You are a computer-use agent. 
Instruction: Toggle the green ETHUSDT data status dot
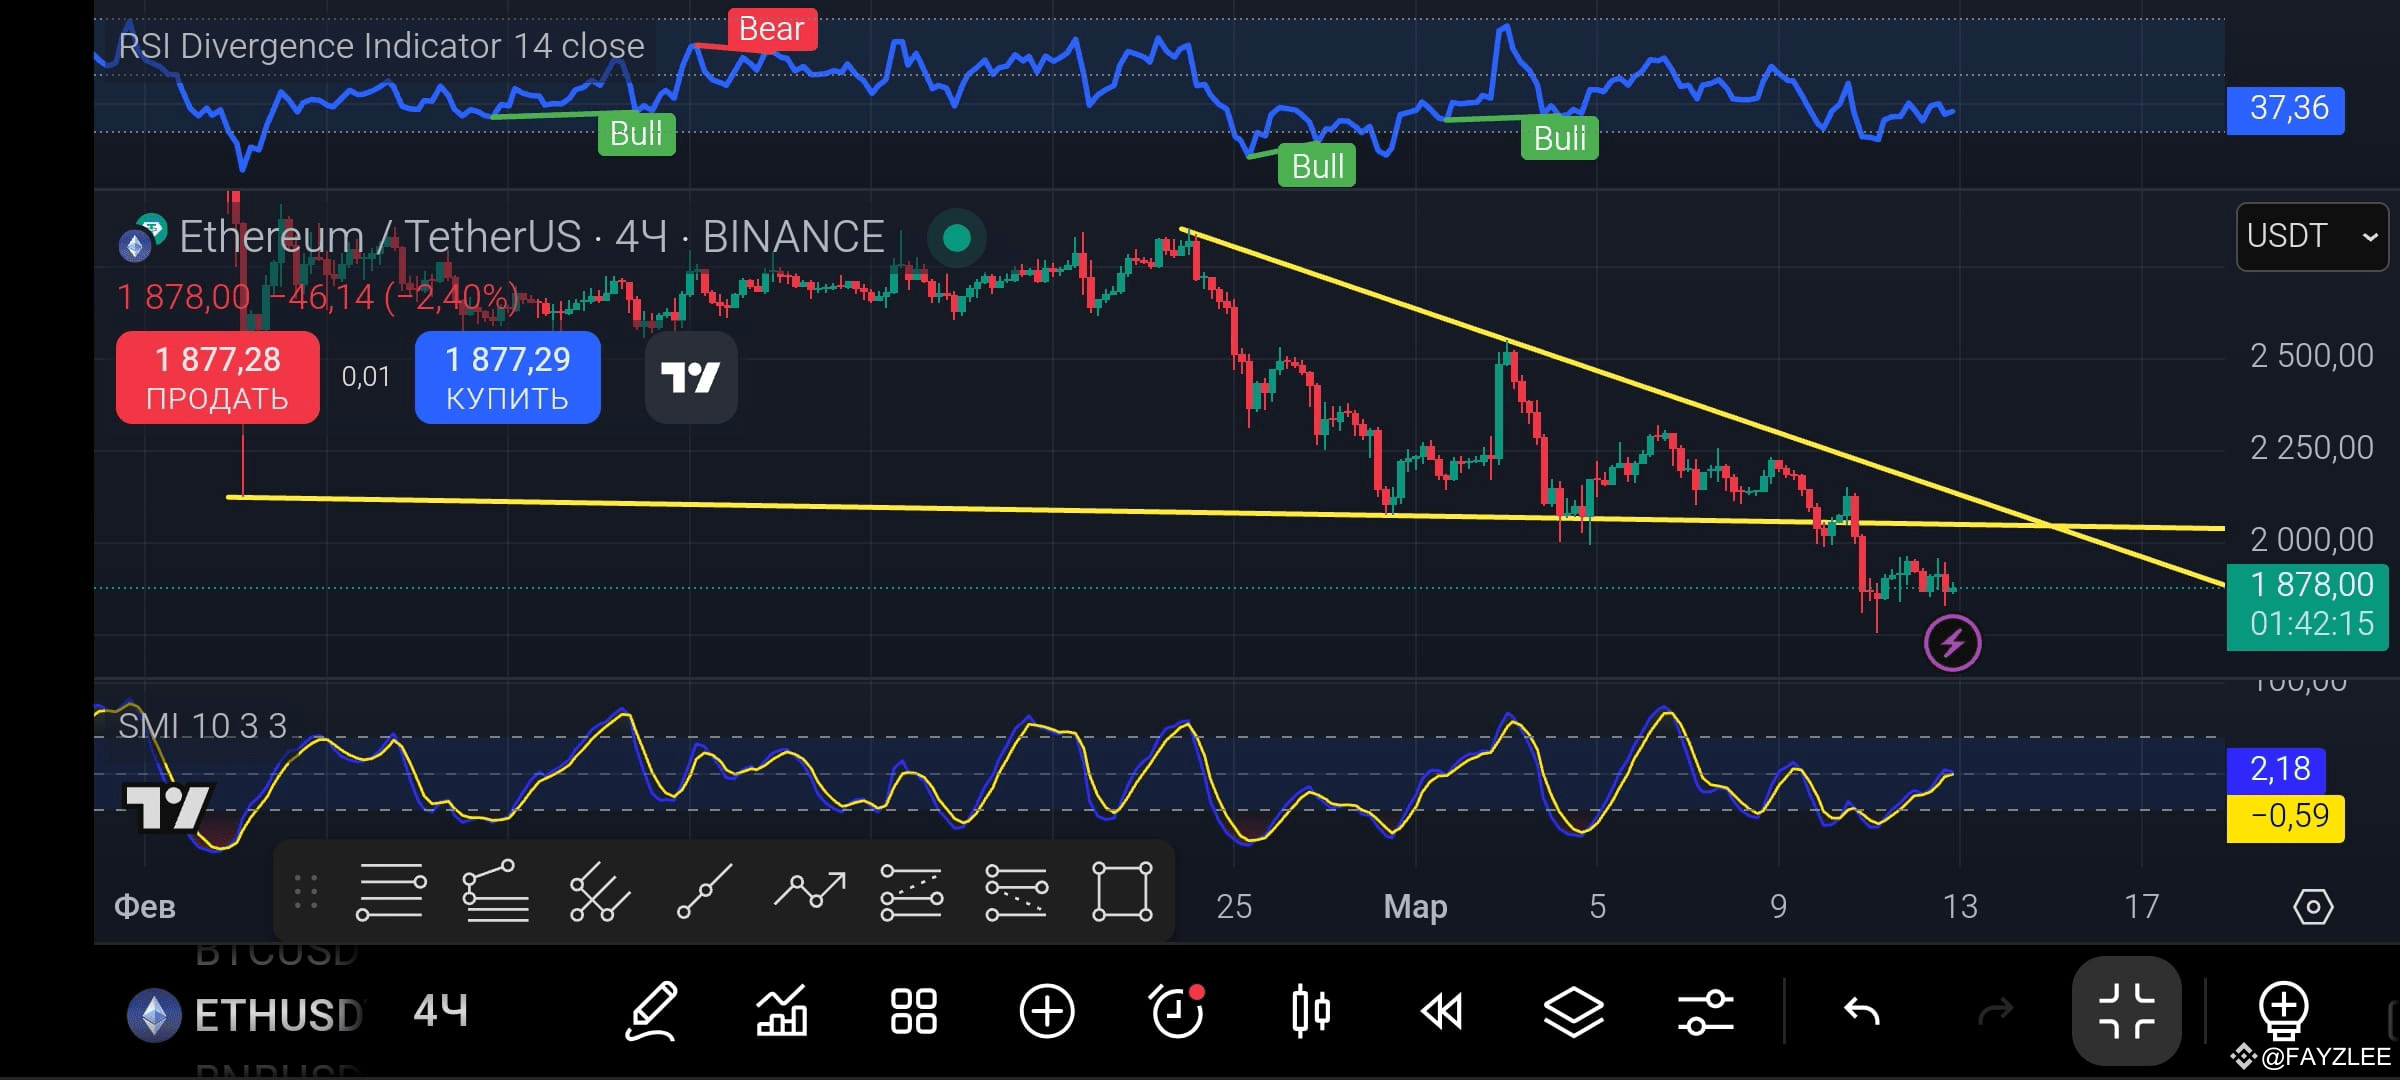point(956,239)
